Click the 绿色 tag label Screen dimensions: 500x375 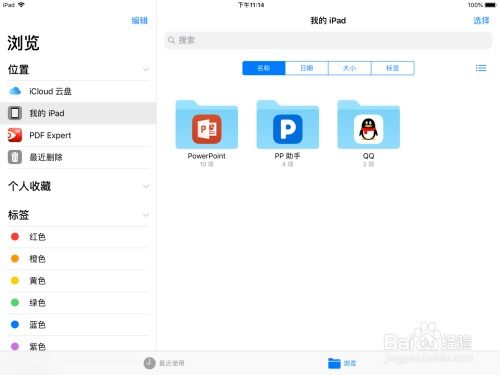coord(37,303)
